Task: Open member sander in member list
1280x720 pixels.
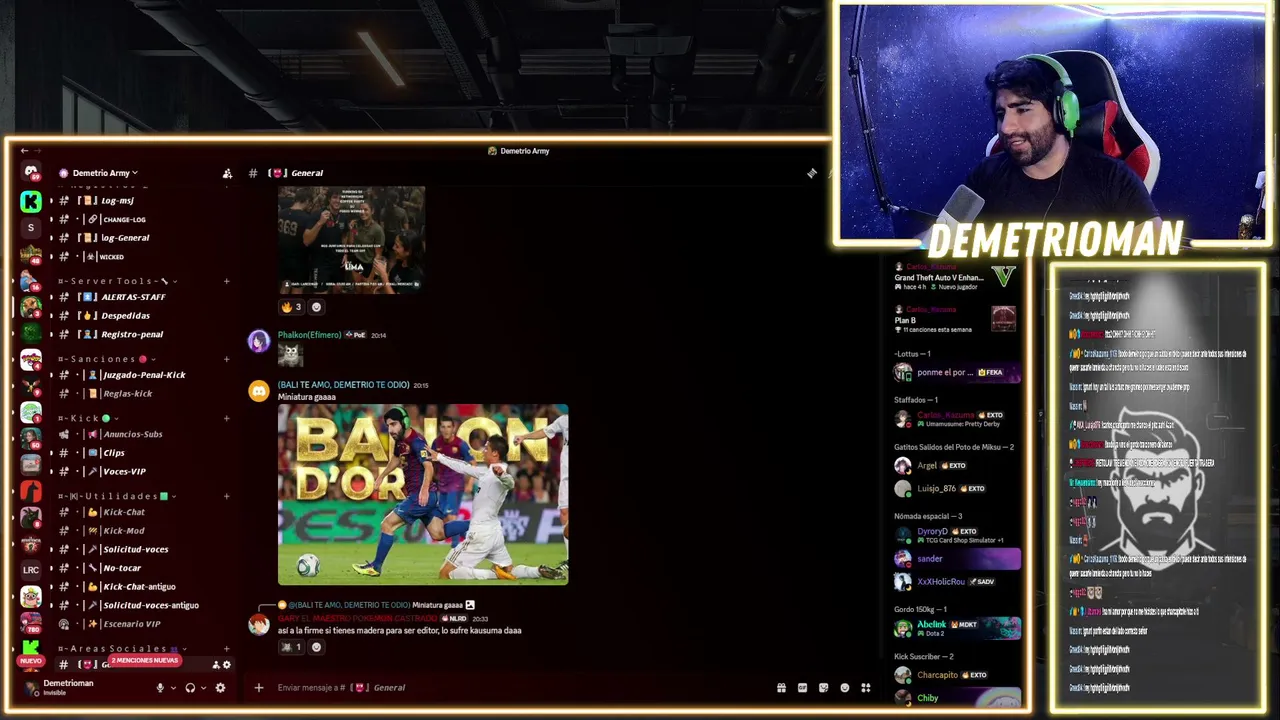Action: (957, 559)
